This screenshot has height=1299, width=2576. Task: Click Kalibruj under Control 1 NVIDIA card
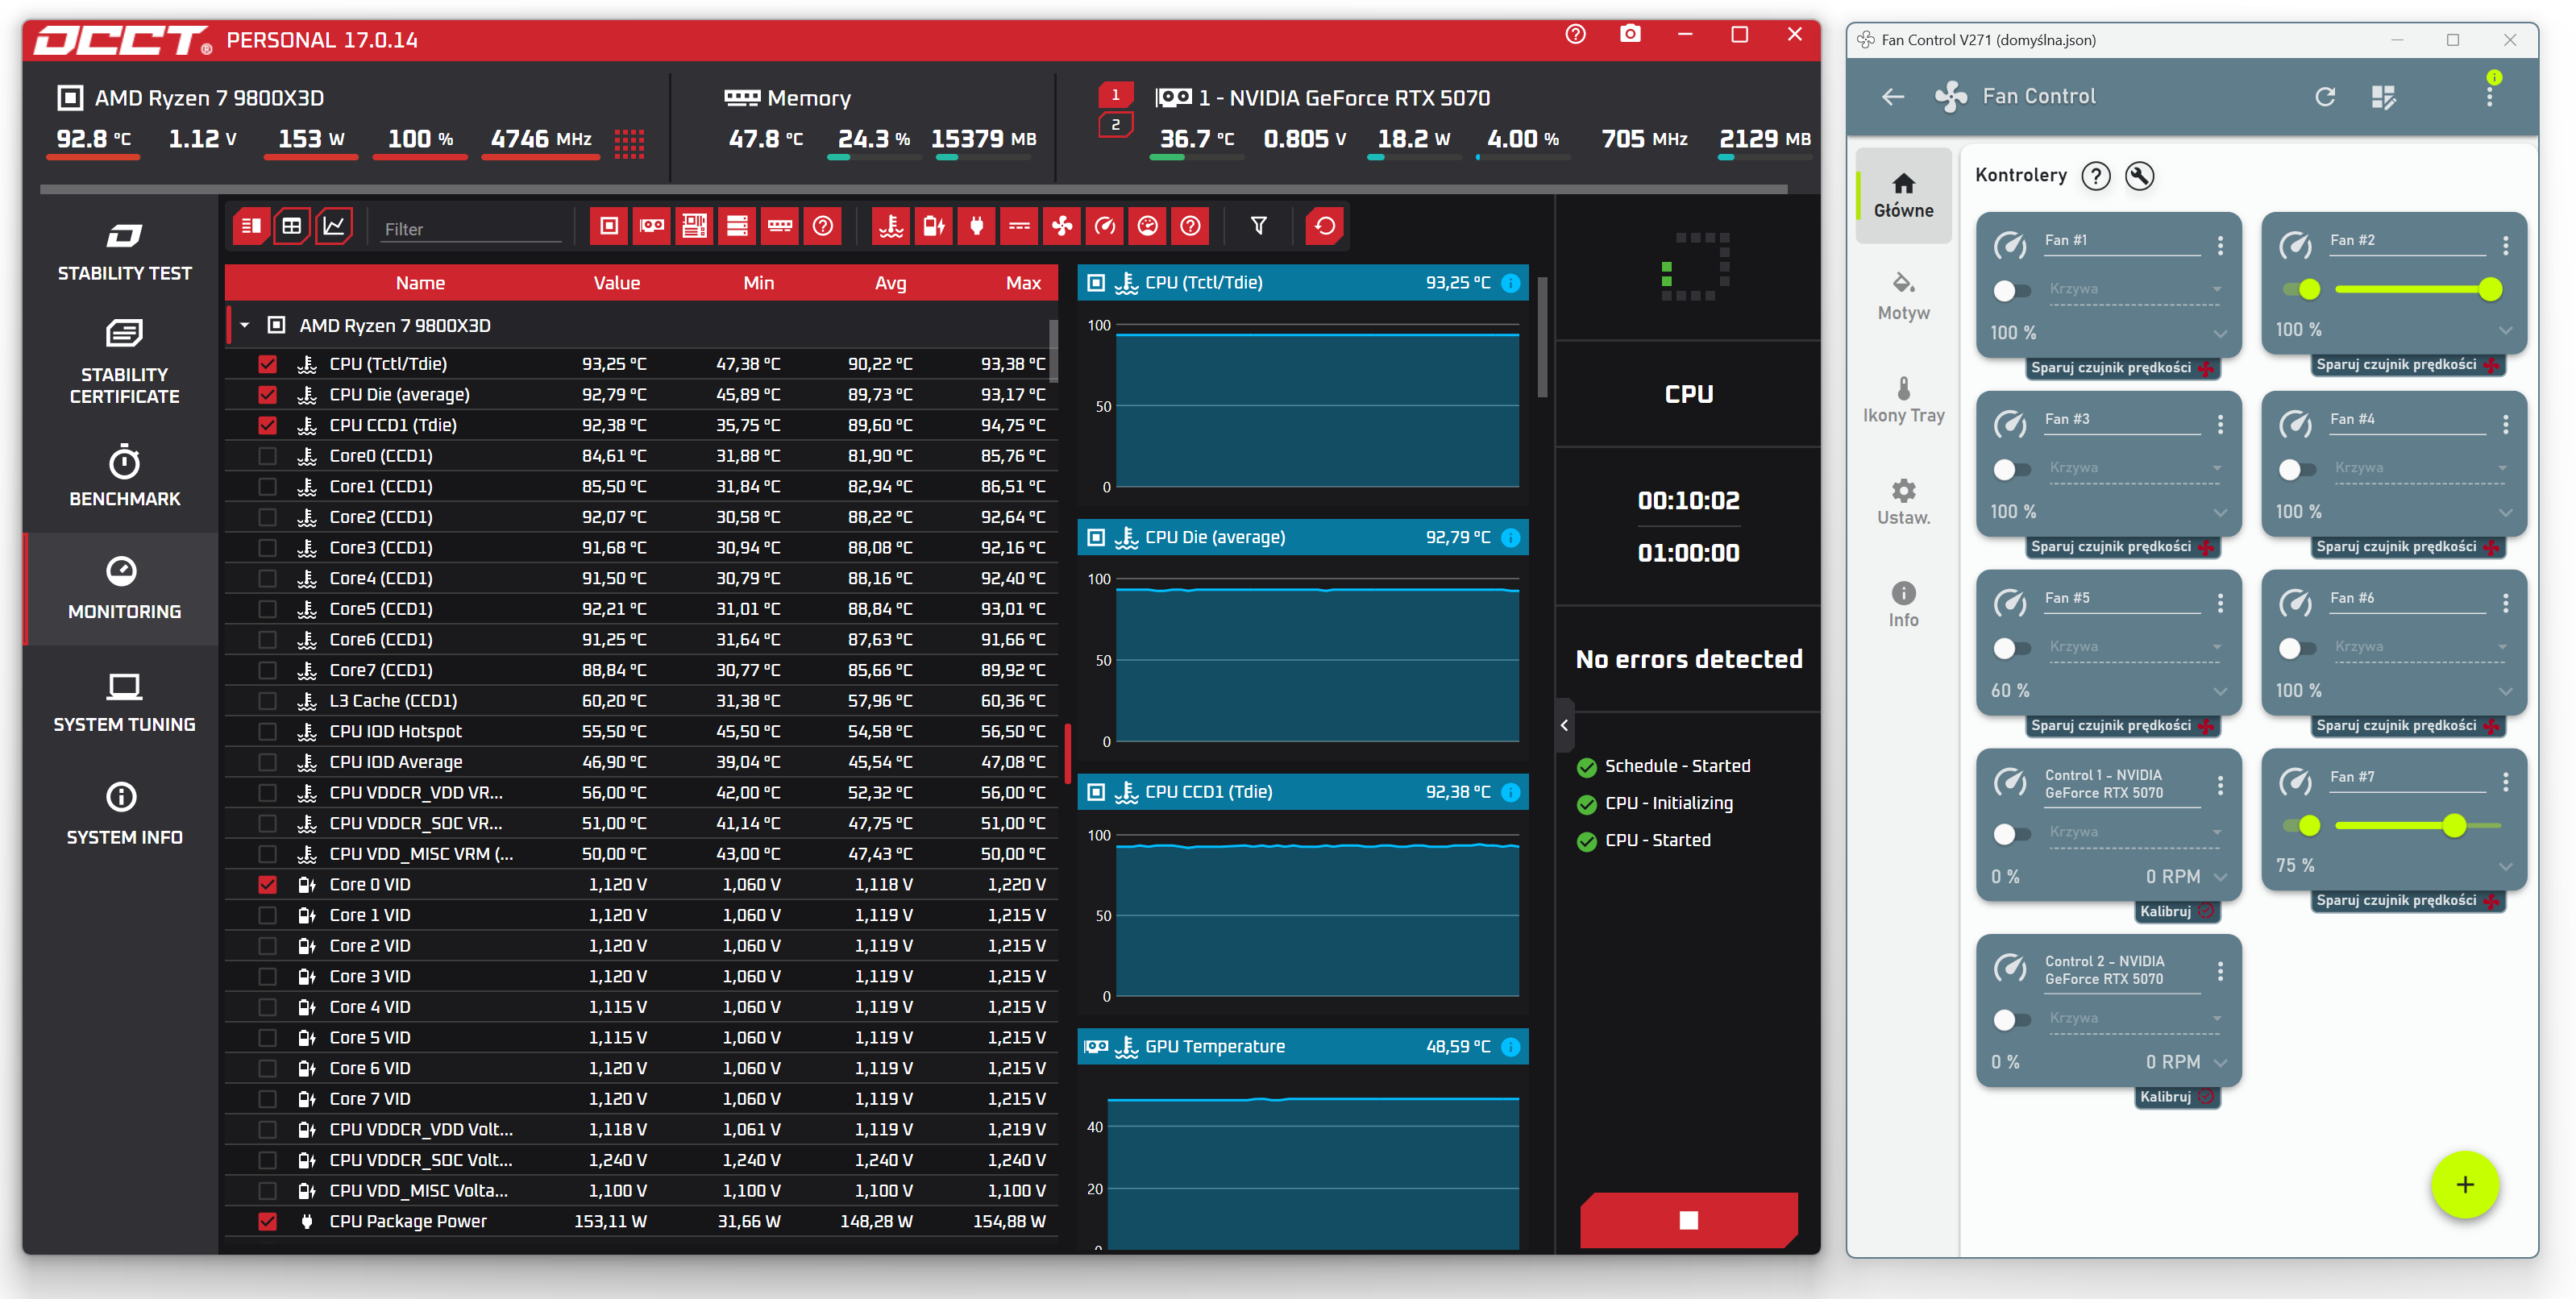click(2177, 912)
